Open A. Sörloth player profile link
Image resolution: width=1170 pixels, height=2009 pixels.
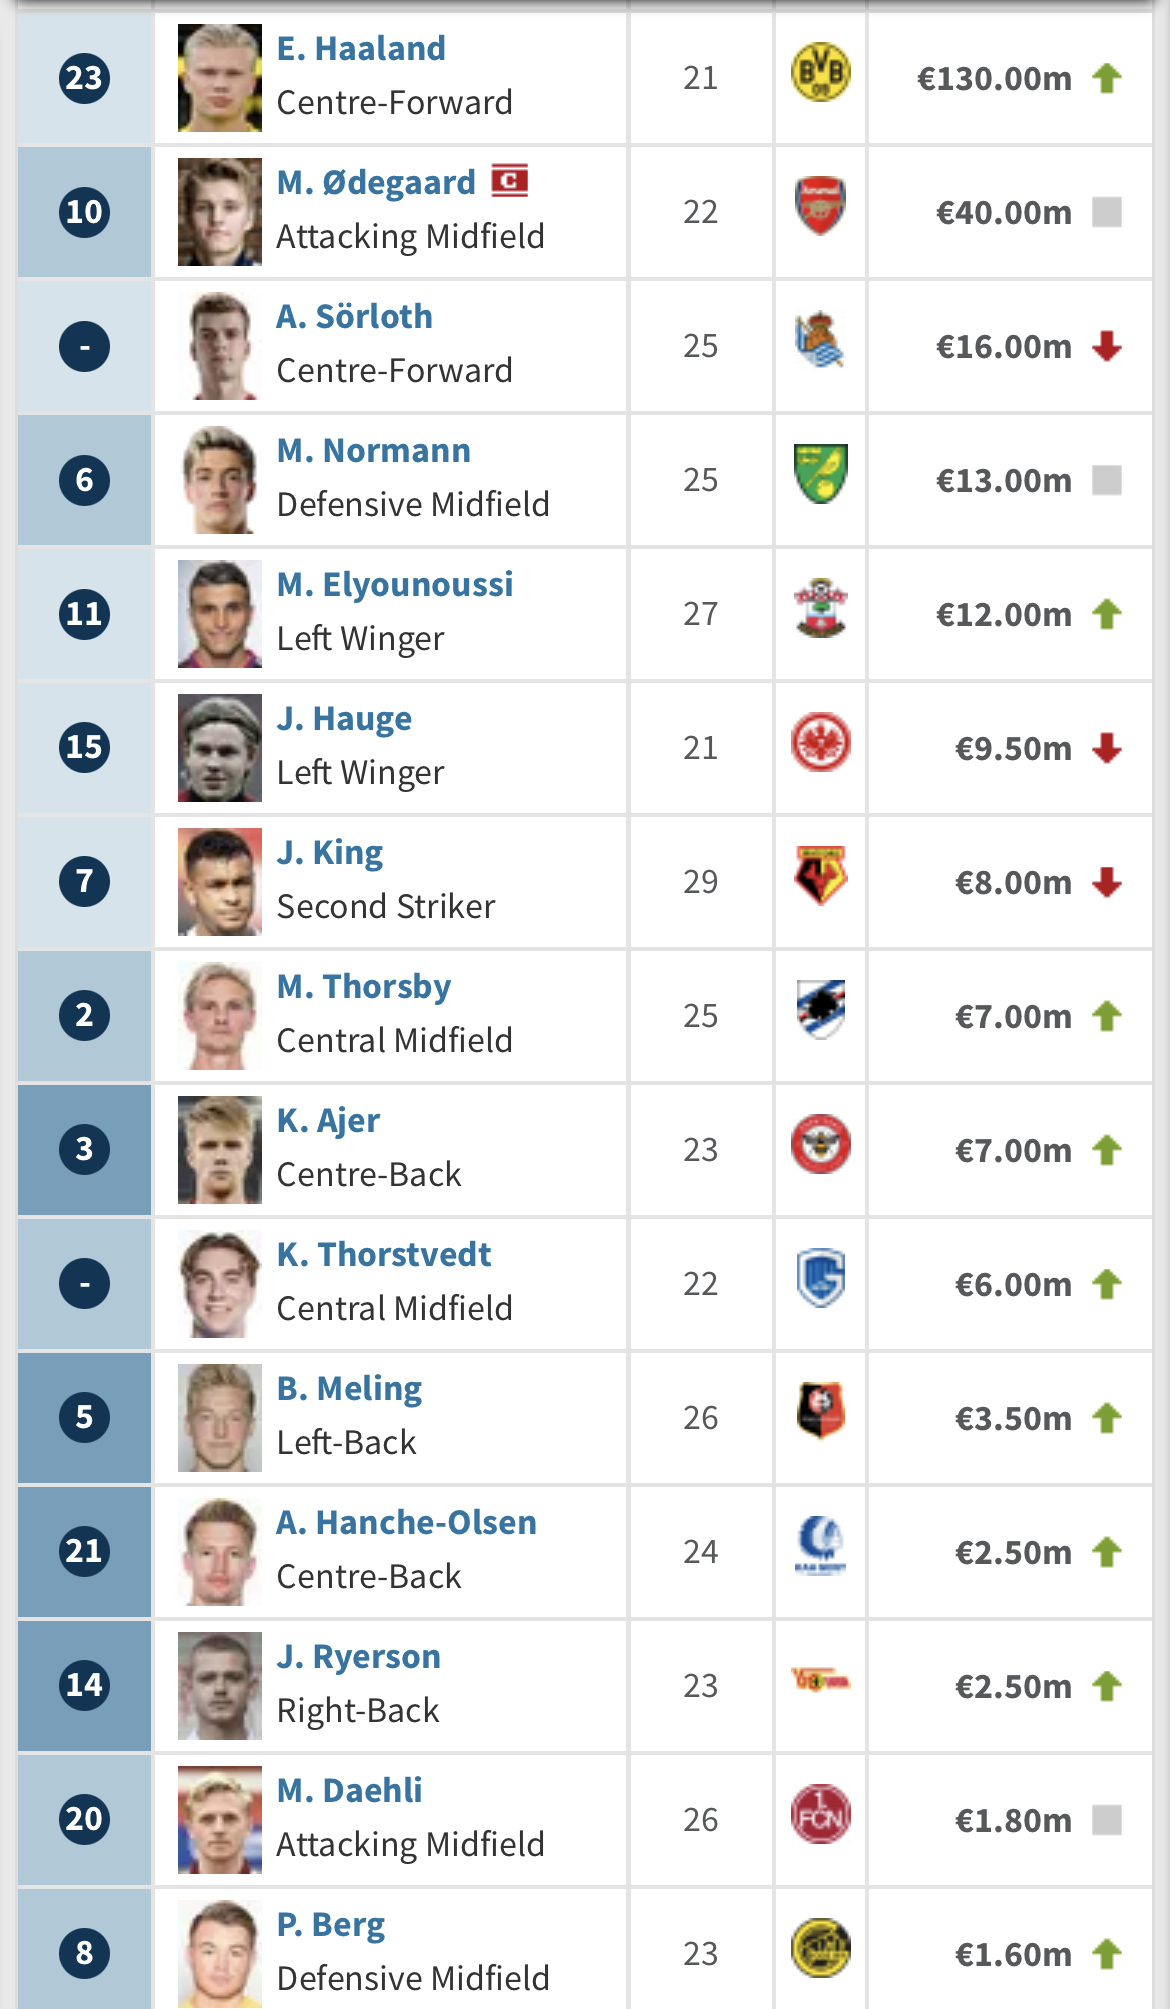coord(355,316)
